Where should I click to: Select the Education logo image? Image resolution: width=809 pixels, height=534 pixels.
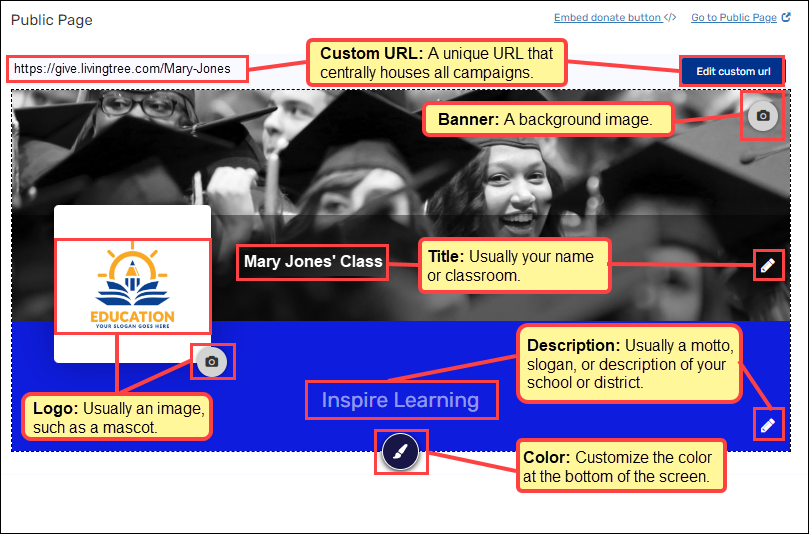click(x=133, y=286)
